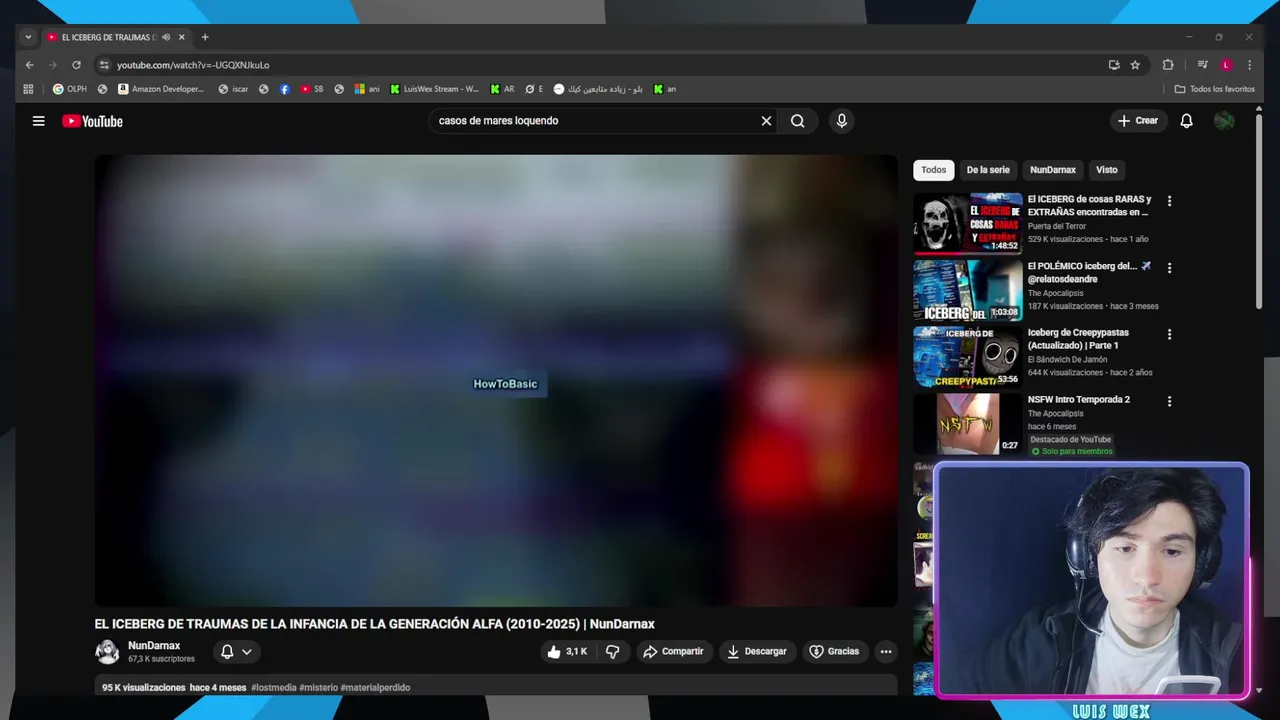Click the #materialperdido hashtag
The width and height of the screenshot is (1280, 720).
tap(375, 688)
